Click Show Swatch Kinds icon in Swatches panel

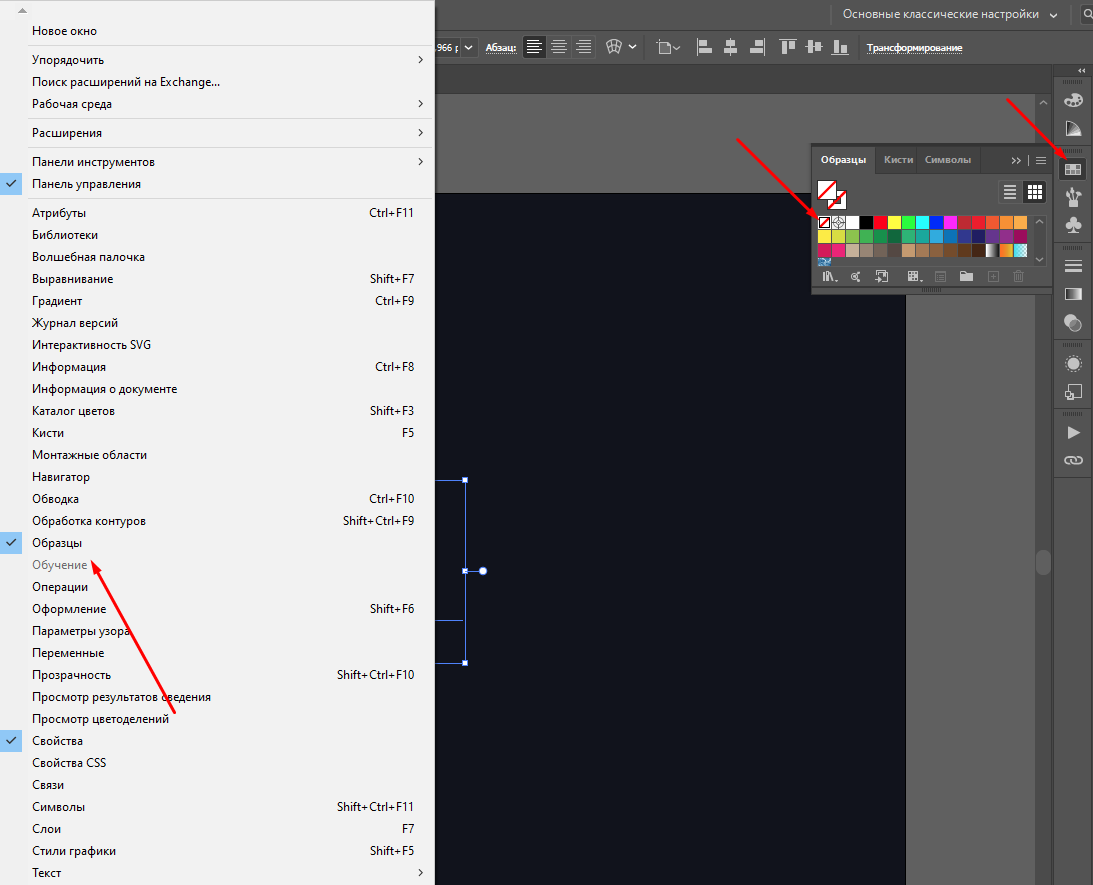(x=914, y=277)
